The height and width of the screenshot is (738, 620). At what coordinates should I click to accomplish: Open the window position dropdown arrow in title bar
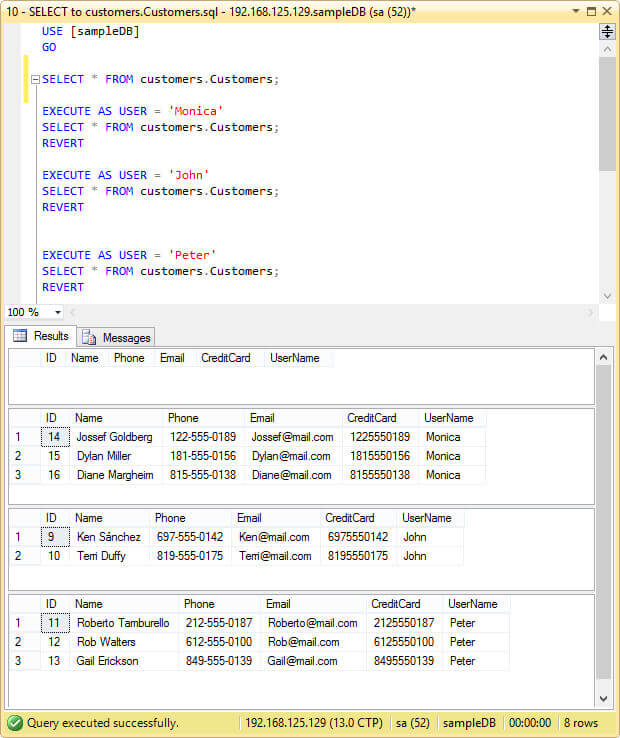click(x=576, y=10)
